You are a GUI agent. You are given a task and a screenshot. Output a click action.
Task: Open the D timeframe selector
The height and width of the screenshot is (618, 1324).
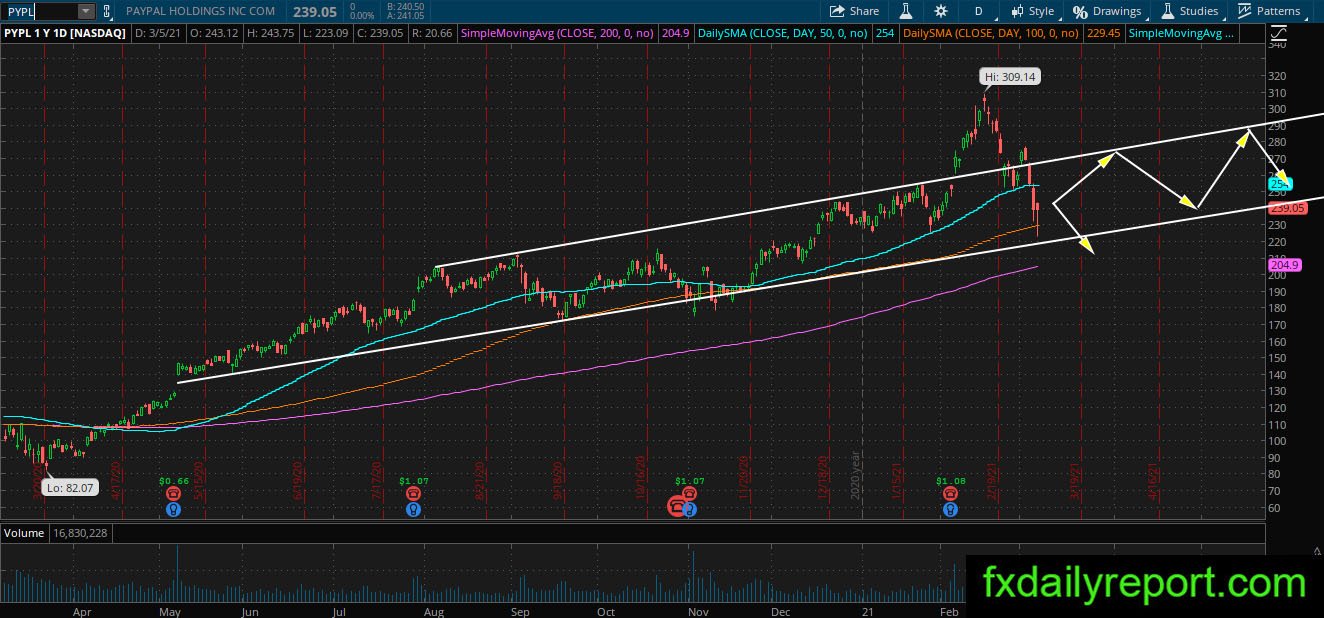click(978, 11)
